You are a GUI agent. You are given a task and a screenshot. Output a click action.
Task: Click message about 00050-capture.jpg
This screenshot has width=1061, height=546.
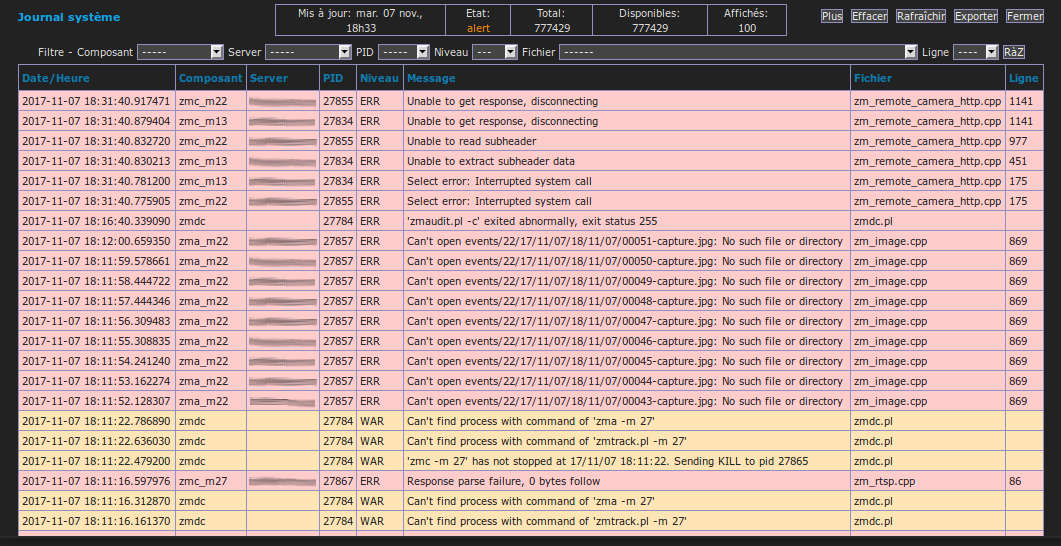pyautogui.click(x=625, y=261)
